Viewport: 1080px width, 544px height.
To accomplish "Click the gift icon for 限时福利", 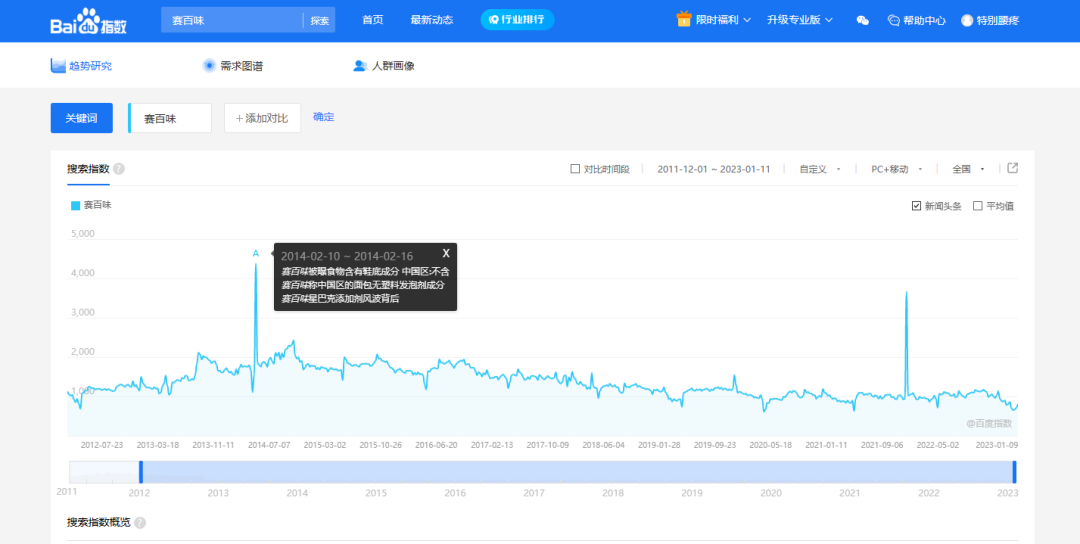I will [x=684, y=20].
